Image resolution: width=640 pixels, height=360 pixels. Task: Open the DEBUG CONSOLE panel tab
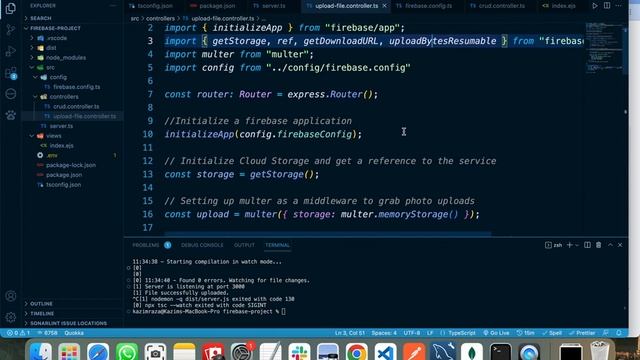(x=202, y=245)
